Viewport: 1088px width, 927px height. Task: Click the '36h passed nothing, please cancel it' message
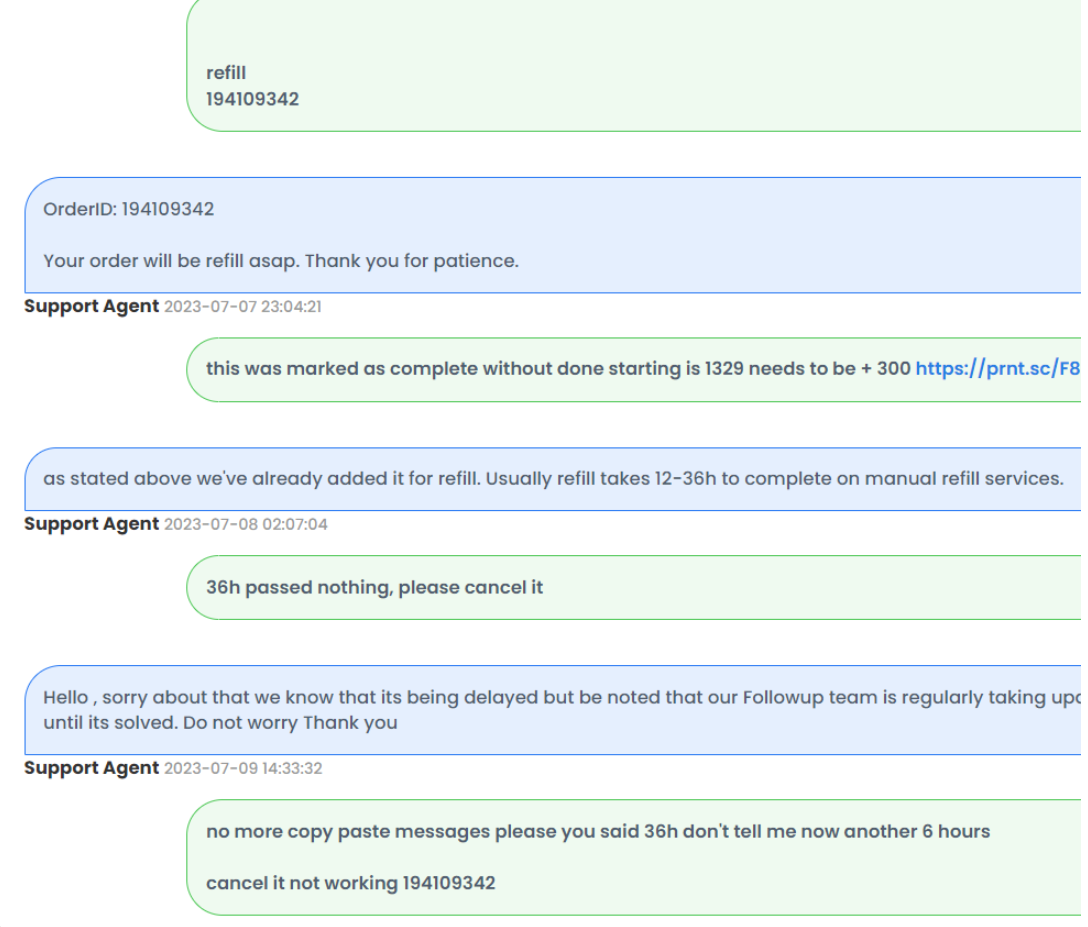tap(374, 588)
